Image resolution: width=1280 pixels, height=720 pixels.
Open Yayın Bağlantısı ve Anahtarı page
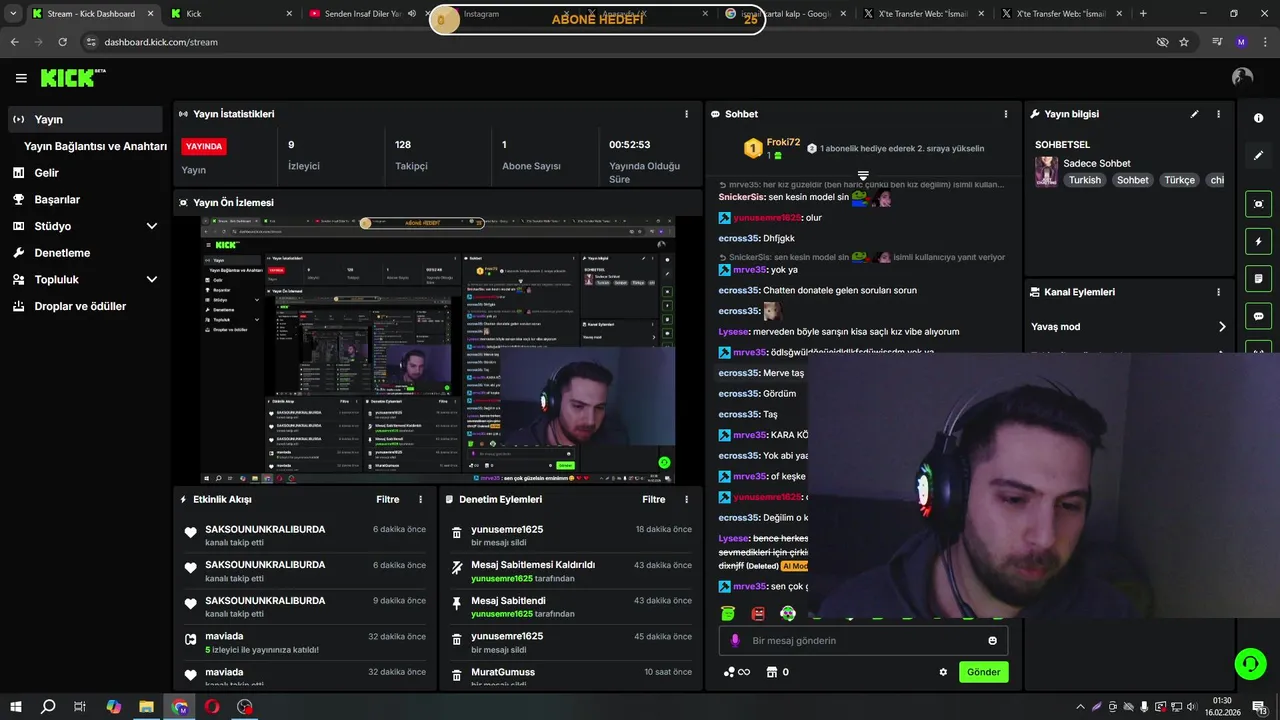(95, 146)
